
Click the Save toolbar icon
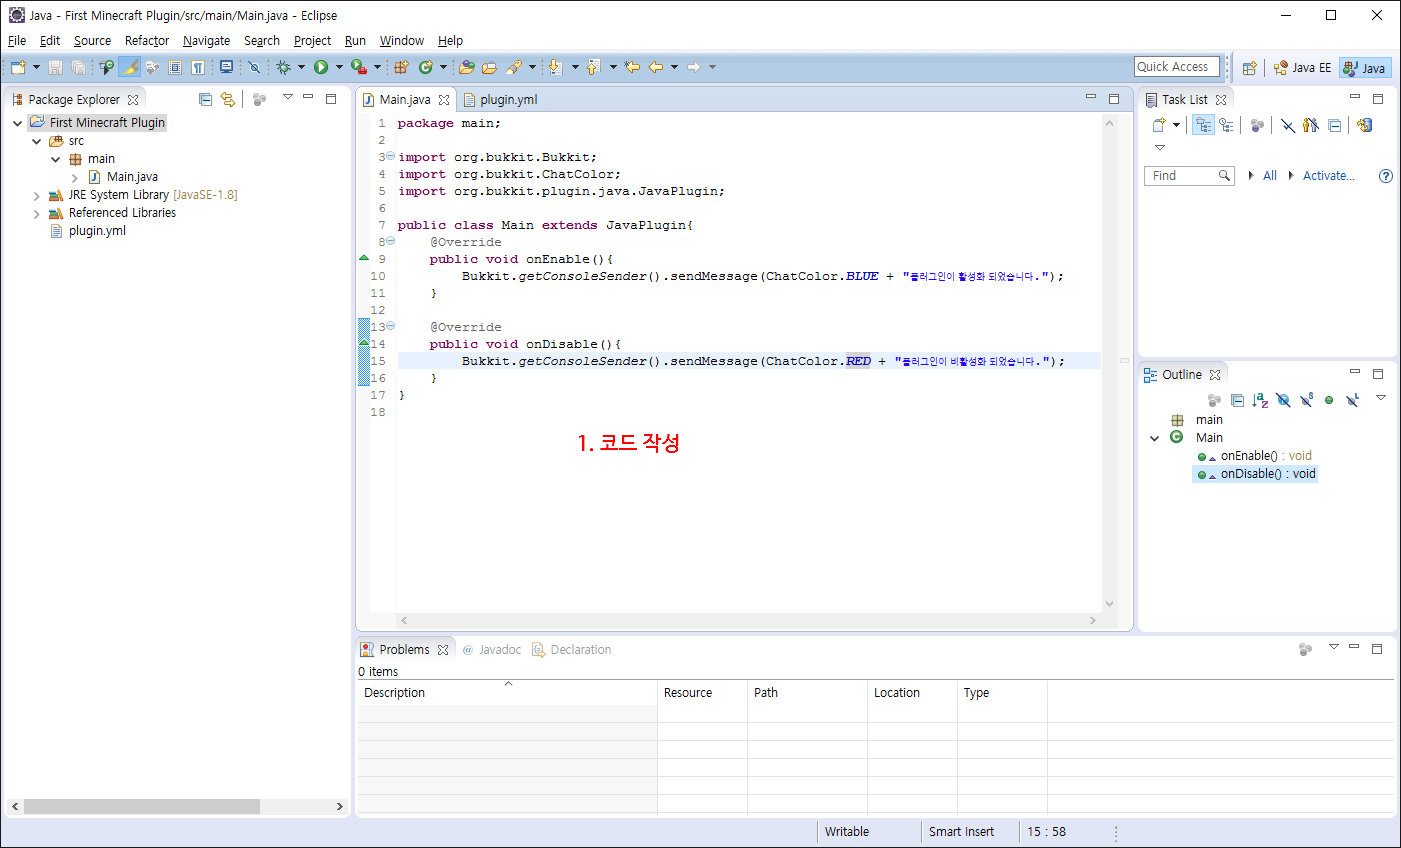pyautogui.click(x=55, y=67)
